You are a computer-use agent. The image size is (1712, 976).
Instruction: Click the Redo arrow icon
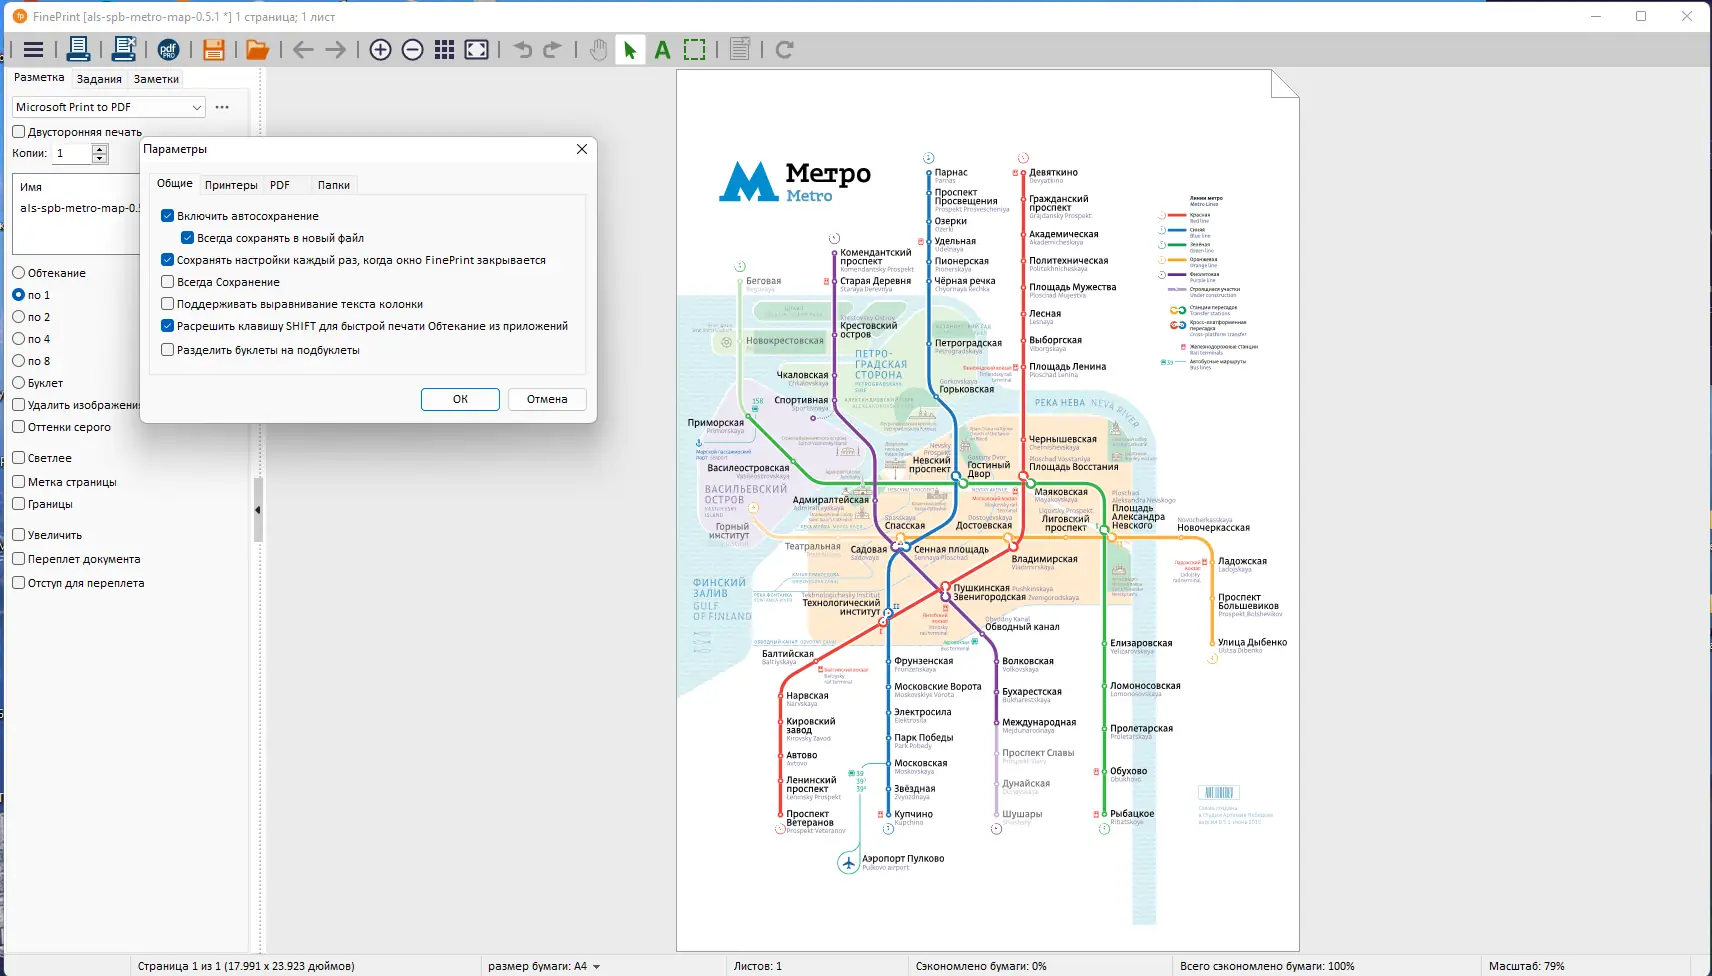pyautogui.click(x=553, y=50)
